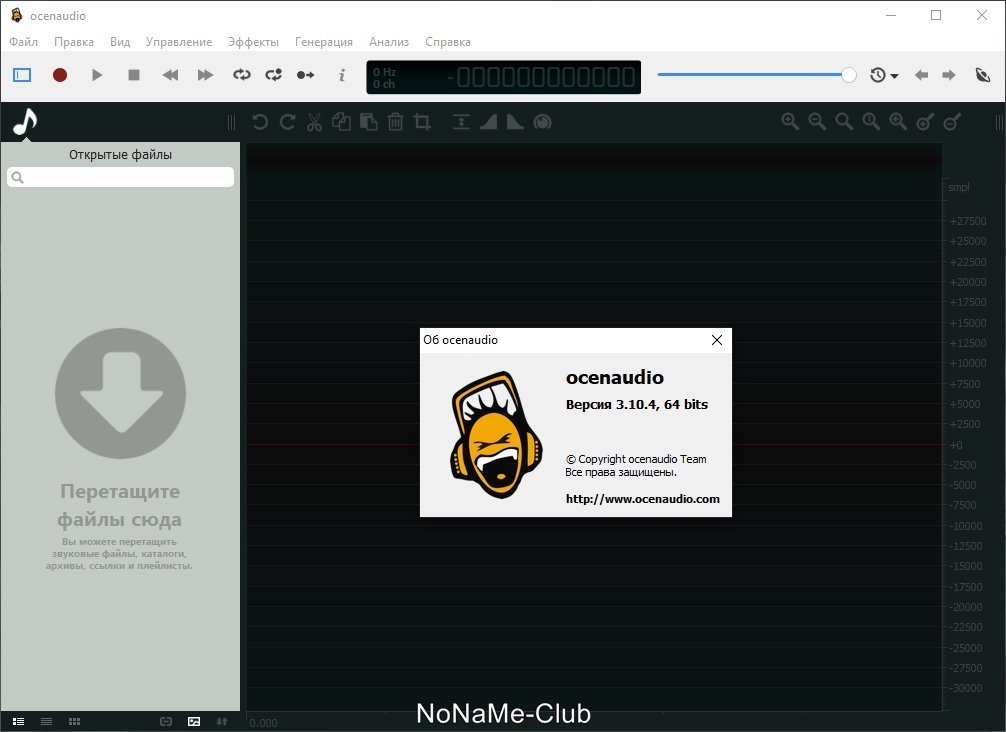Click the Undo arrow icon
The width and height of the screenshot is (1006, 732).
click(260, 122)
